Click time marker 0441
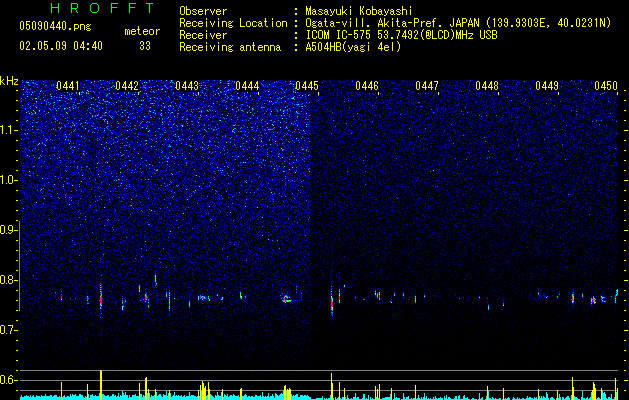The image size is (629, 400). [x=67, y=86]
